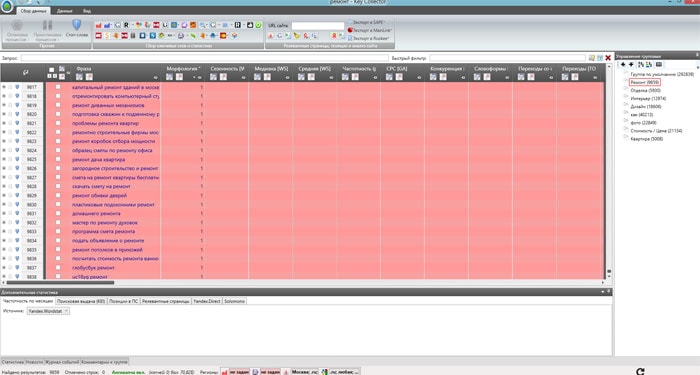Click the Остановка процессов button
700x375 pixels.
pos(17,30)
